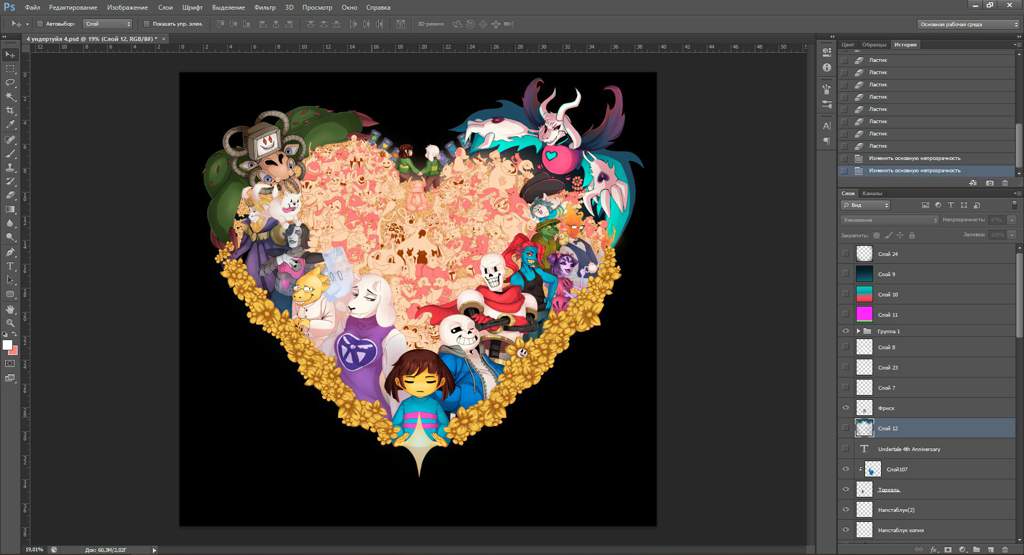Click lock transparent pixels icon
Screen dimensions: 1024x555
click(x=876, y=235)
